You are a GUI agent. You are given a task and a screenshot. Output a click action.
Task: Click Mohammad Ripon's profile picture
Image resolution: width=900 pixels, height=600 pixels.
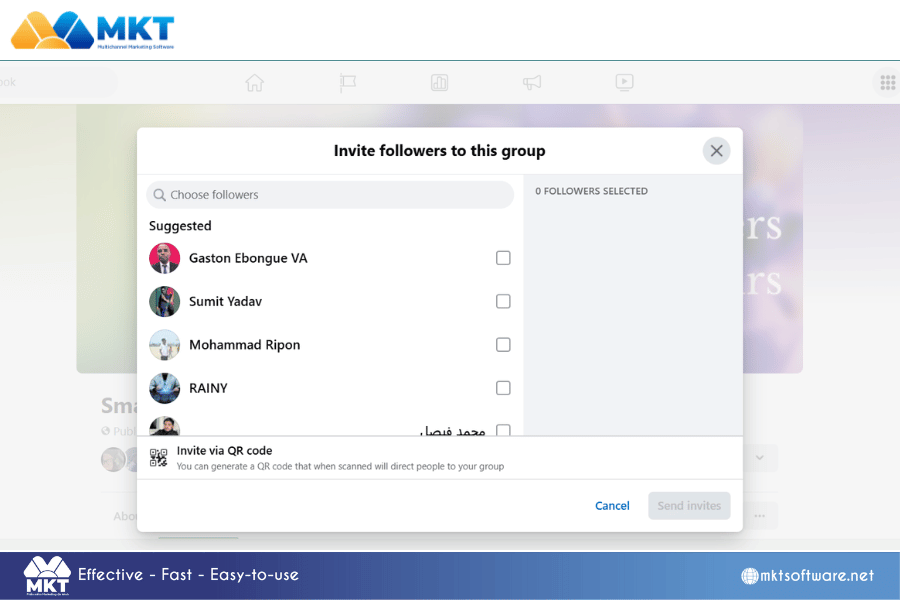(x=164, y=344)
